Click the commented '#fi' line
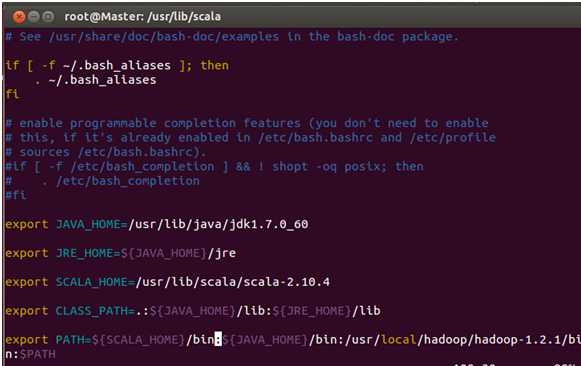The height and width of the screenshot is (366, 581). tap(16, 195)
